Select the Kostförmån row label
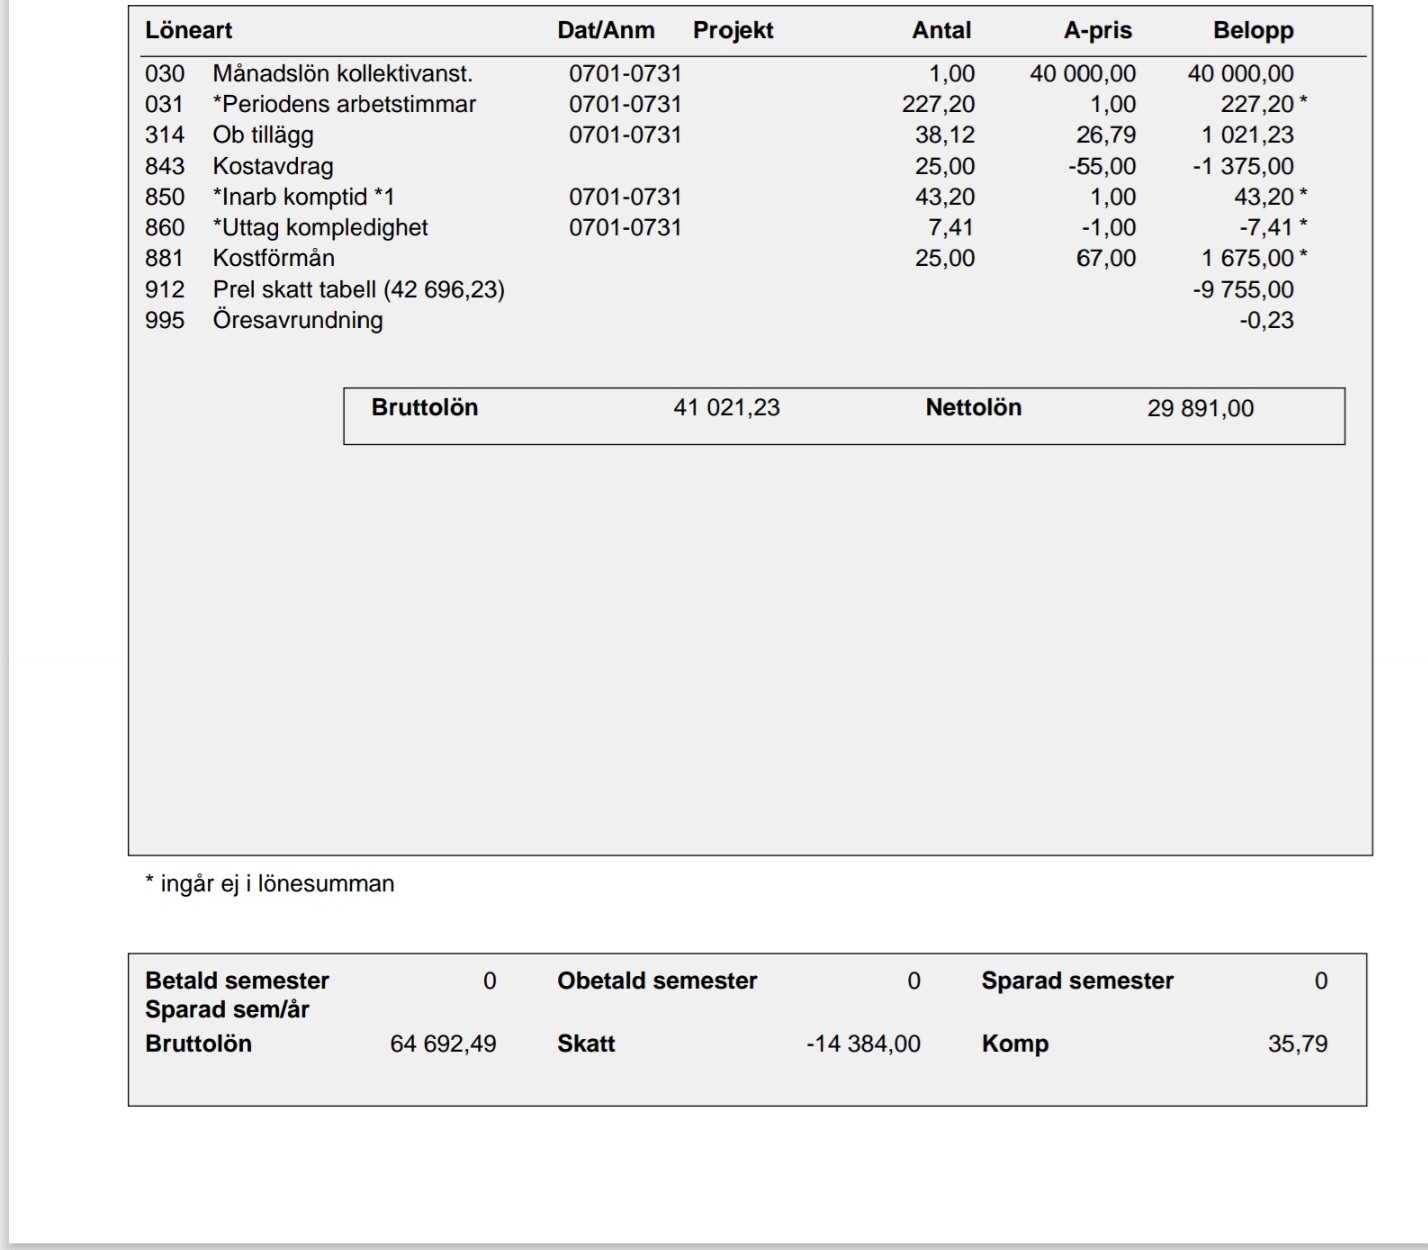This screenshot has width=1428, height=1250. [x=274, y=258]
